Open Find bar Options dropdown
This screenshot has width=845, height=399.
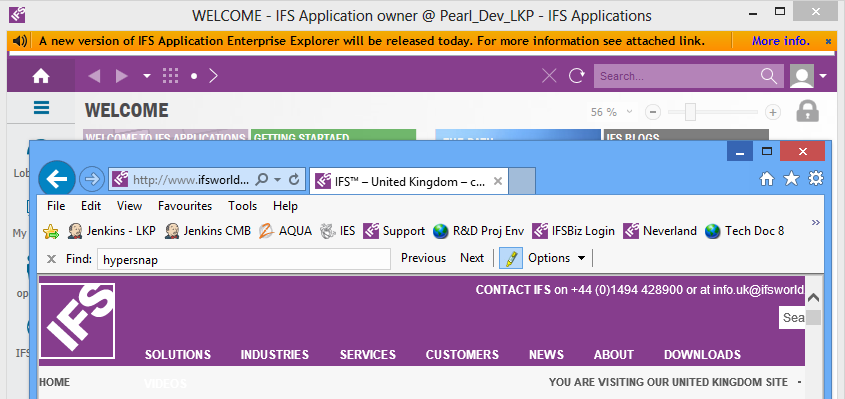[x=557, y=258]
